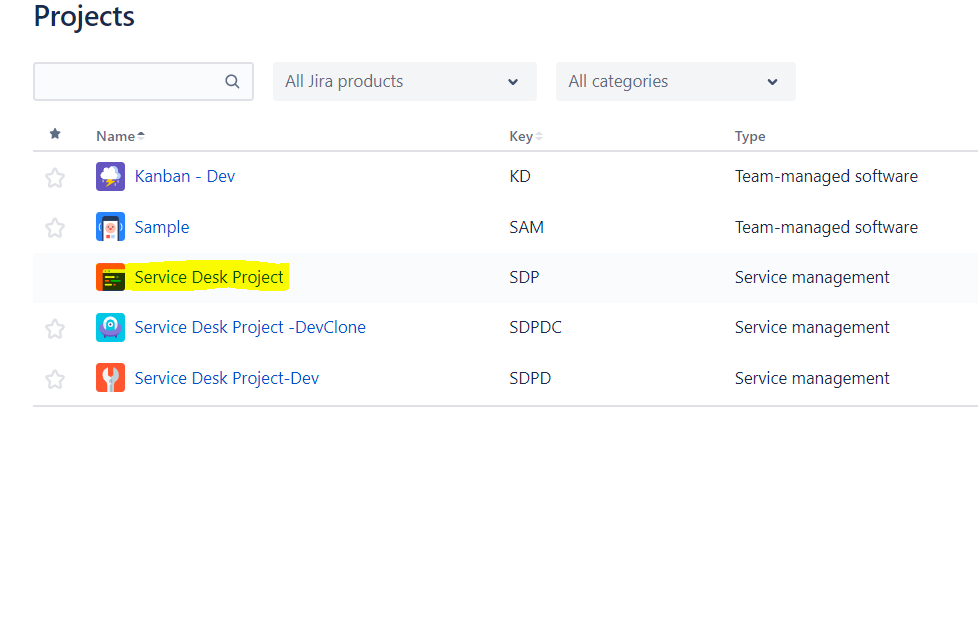Click Service management in SDPD row

811,378
